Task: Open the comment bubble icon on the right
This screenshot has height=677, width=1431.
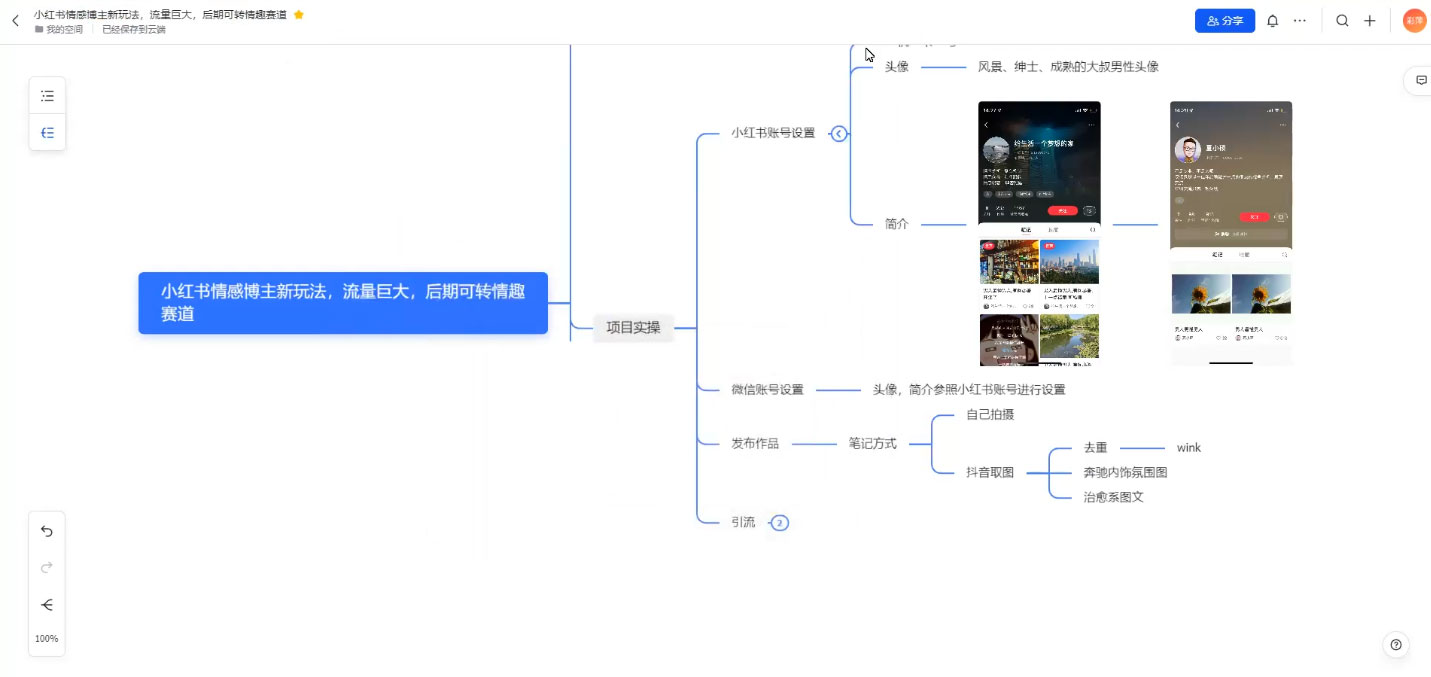Action: pyautogui.click(x=1421, y=80)
